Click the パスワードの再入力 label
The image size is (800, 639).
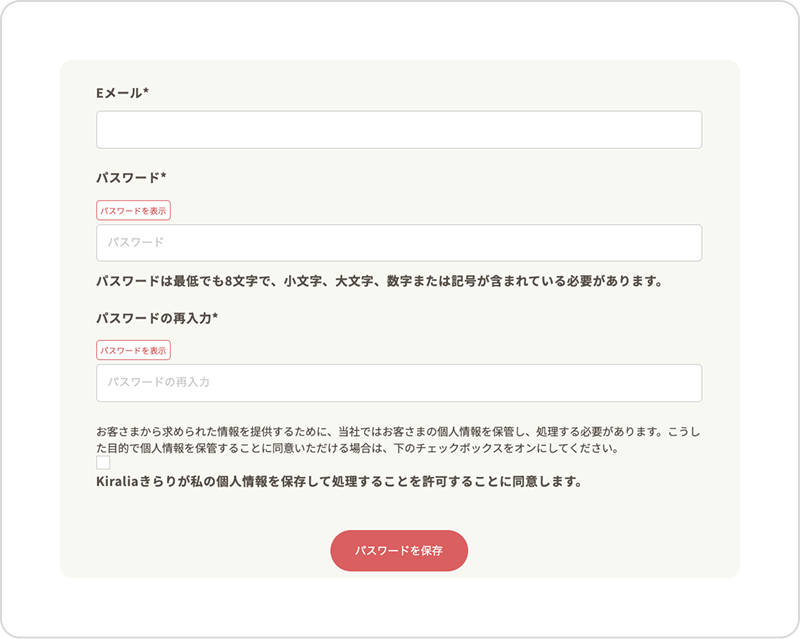point(157,318)
